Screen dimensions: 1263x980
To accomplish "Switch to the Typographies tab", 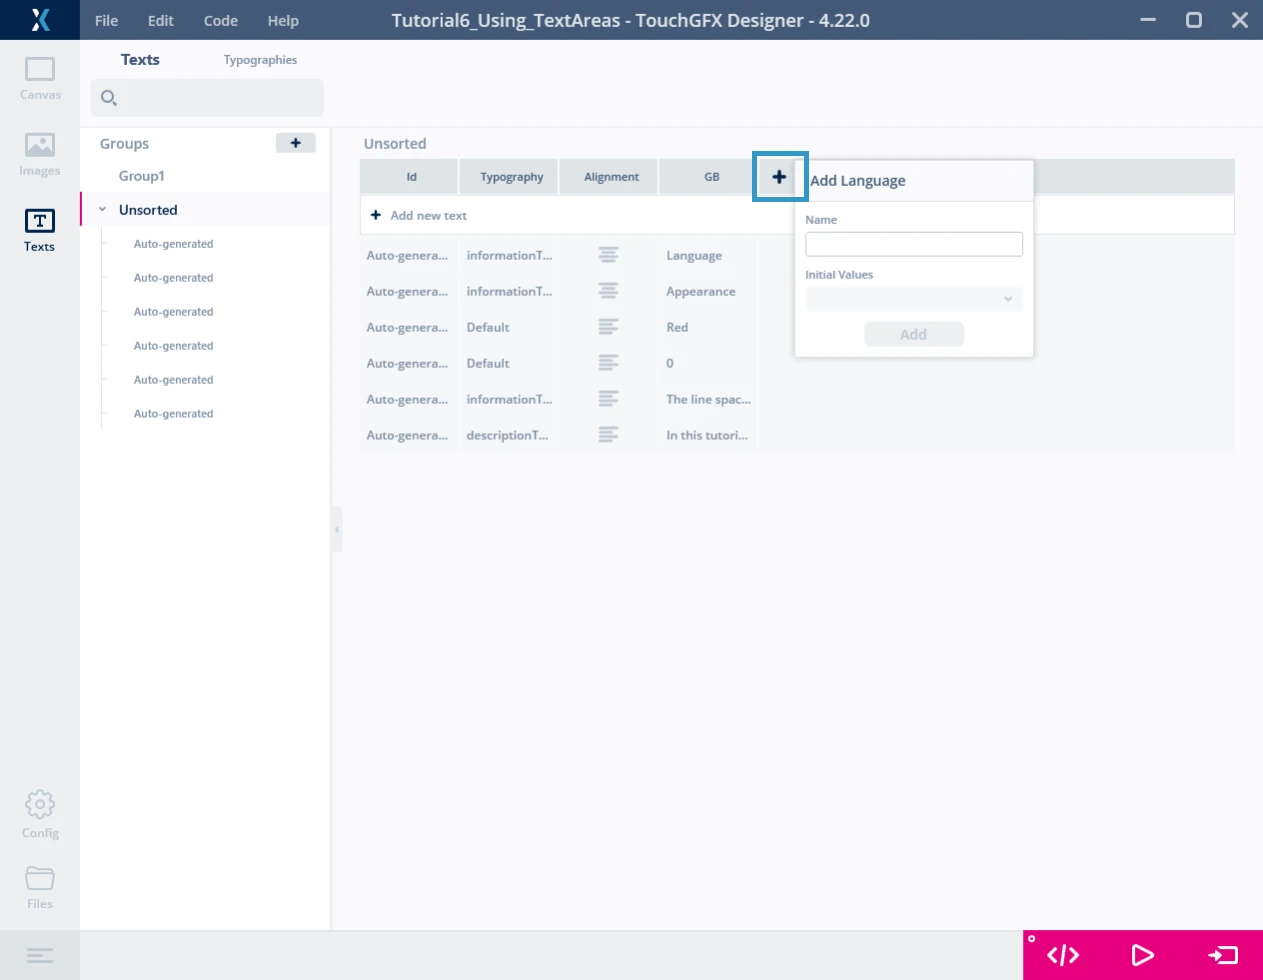I will (260, 60).
